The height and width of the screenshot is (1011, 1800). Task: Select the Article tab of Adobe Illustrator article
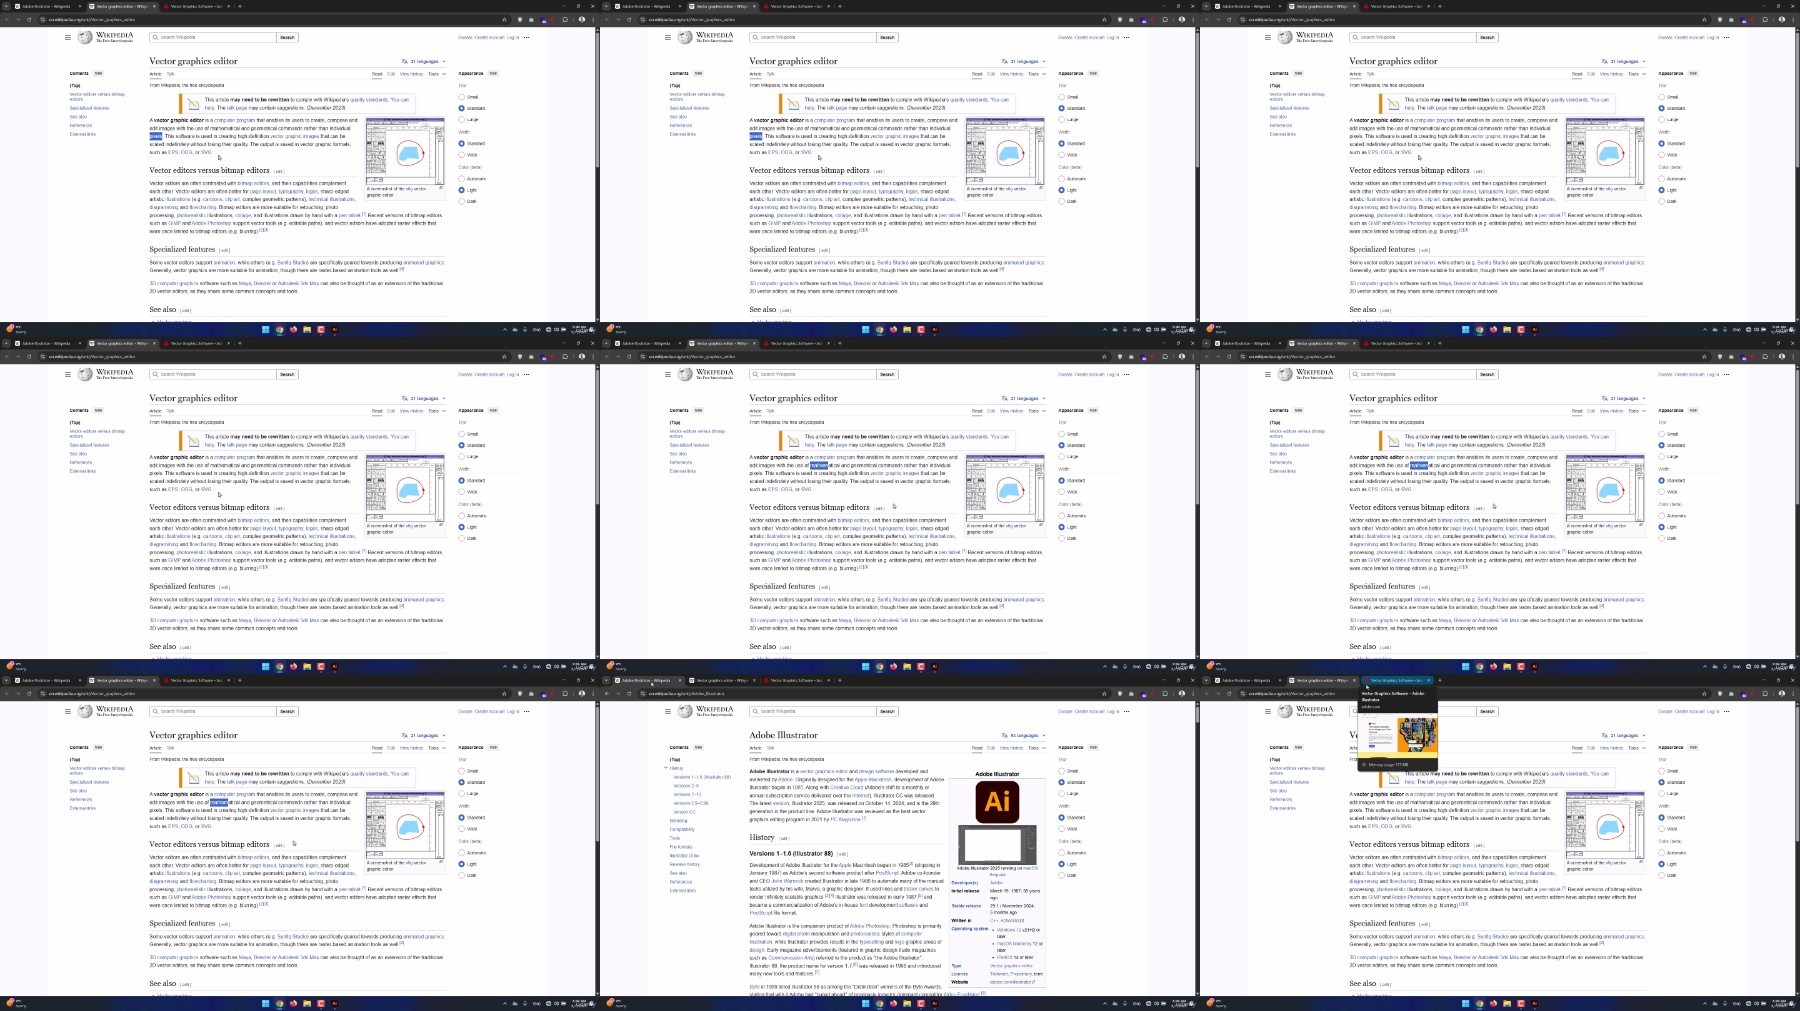(755, 748)
